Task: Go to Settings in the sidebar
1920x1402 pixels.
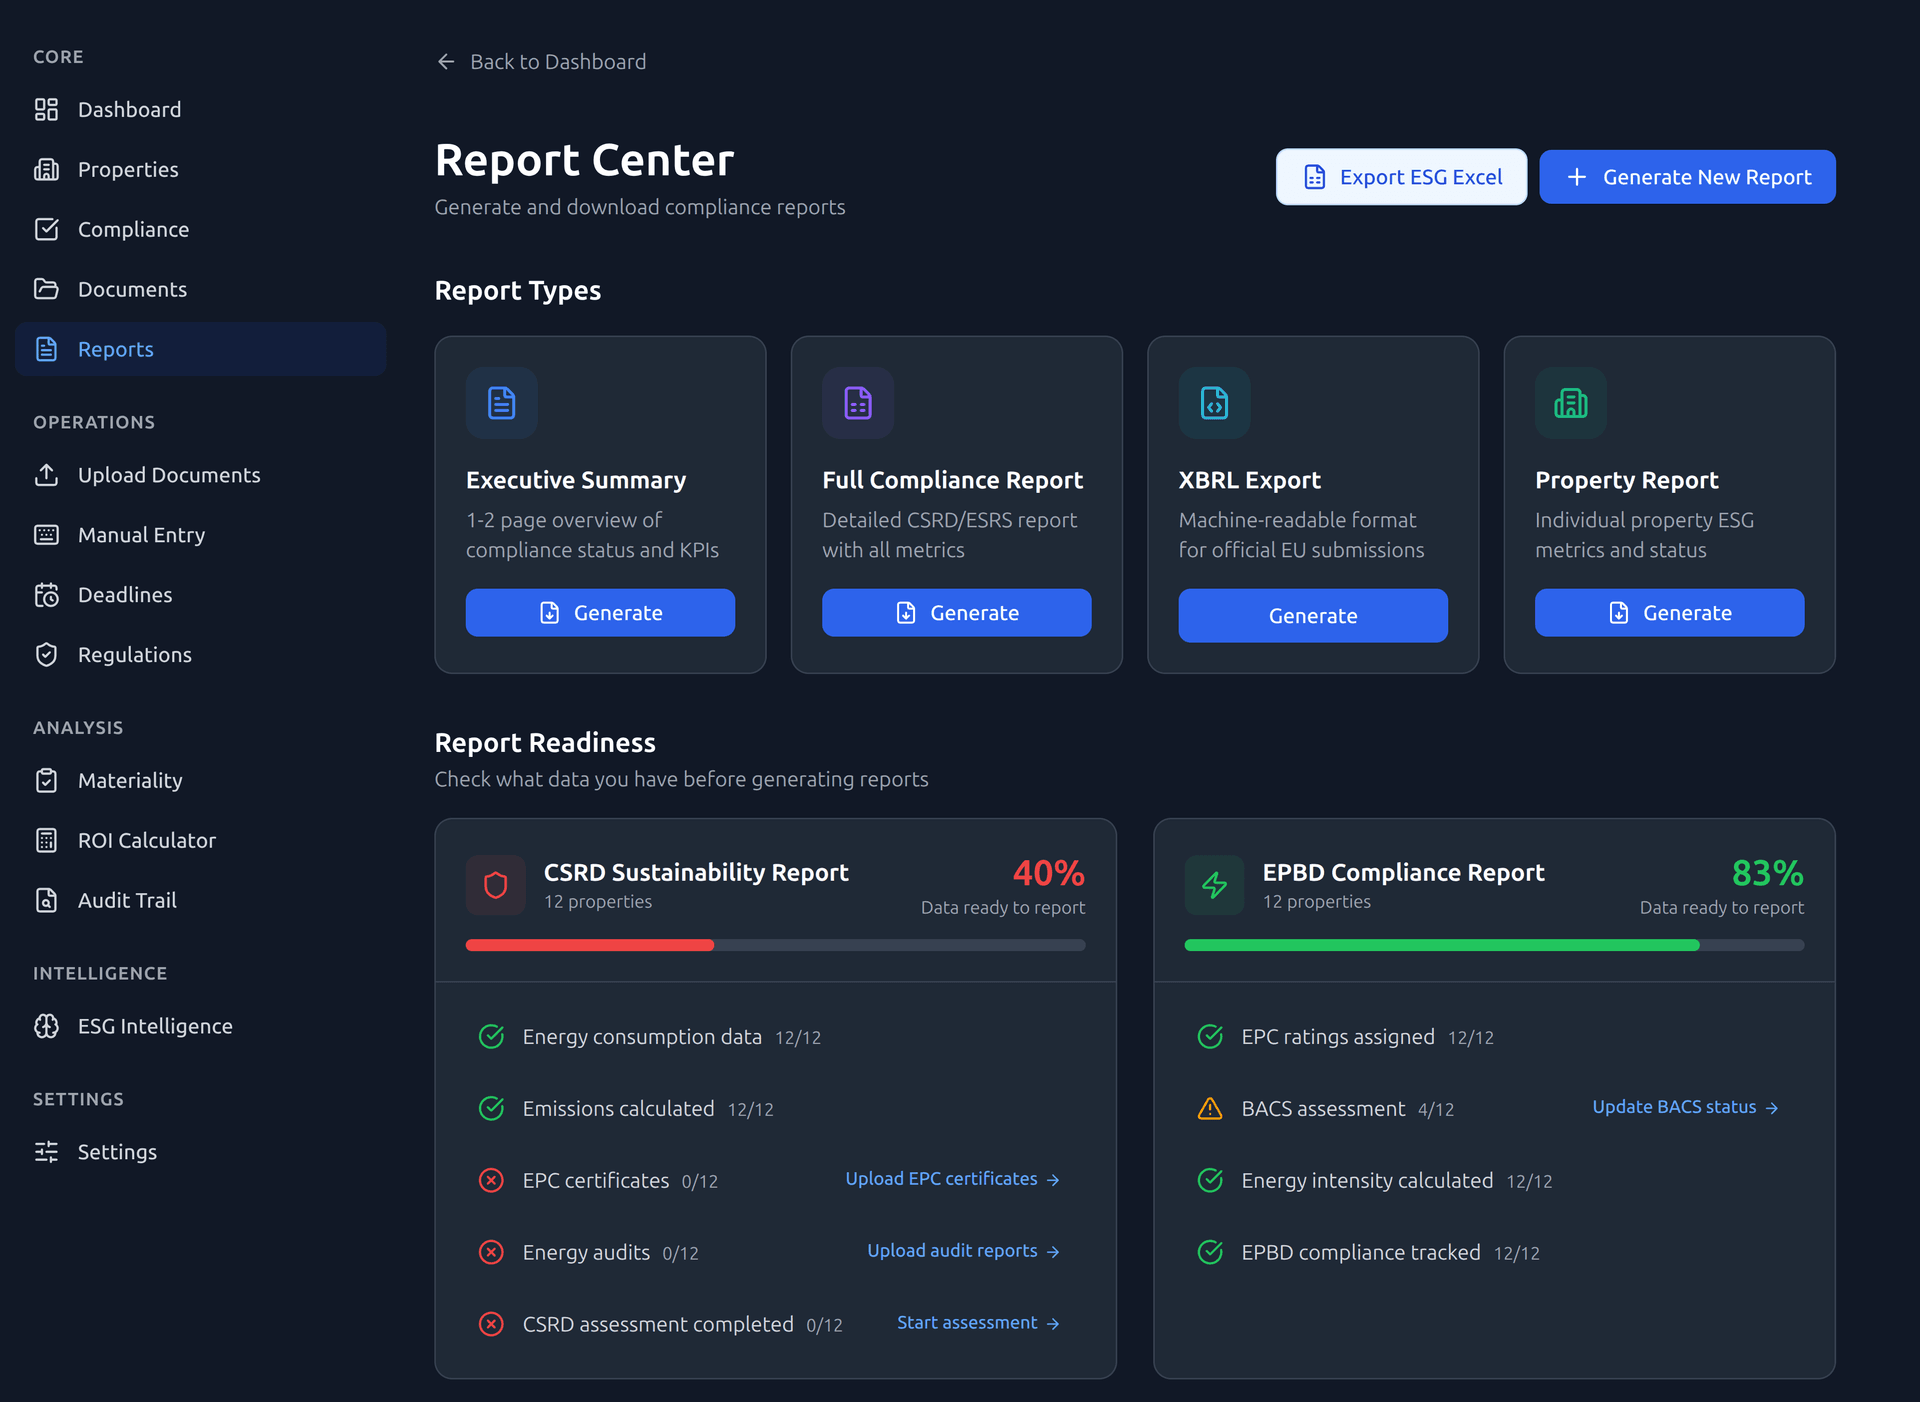Action: (117, 1152)
